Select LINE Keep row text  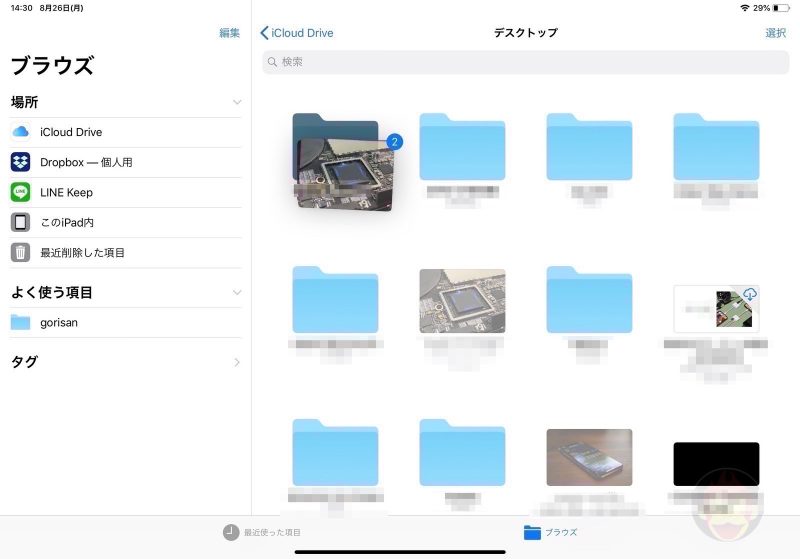tap(66, 192)
